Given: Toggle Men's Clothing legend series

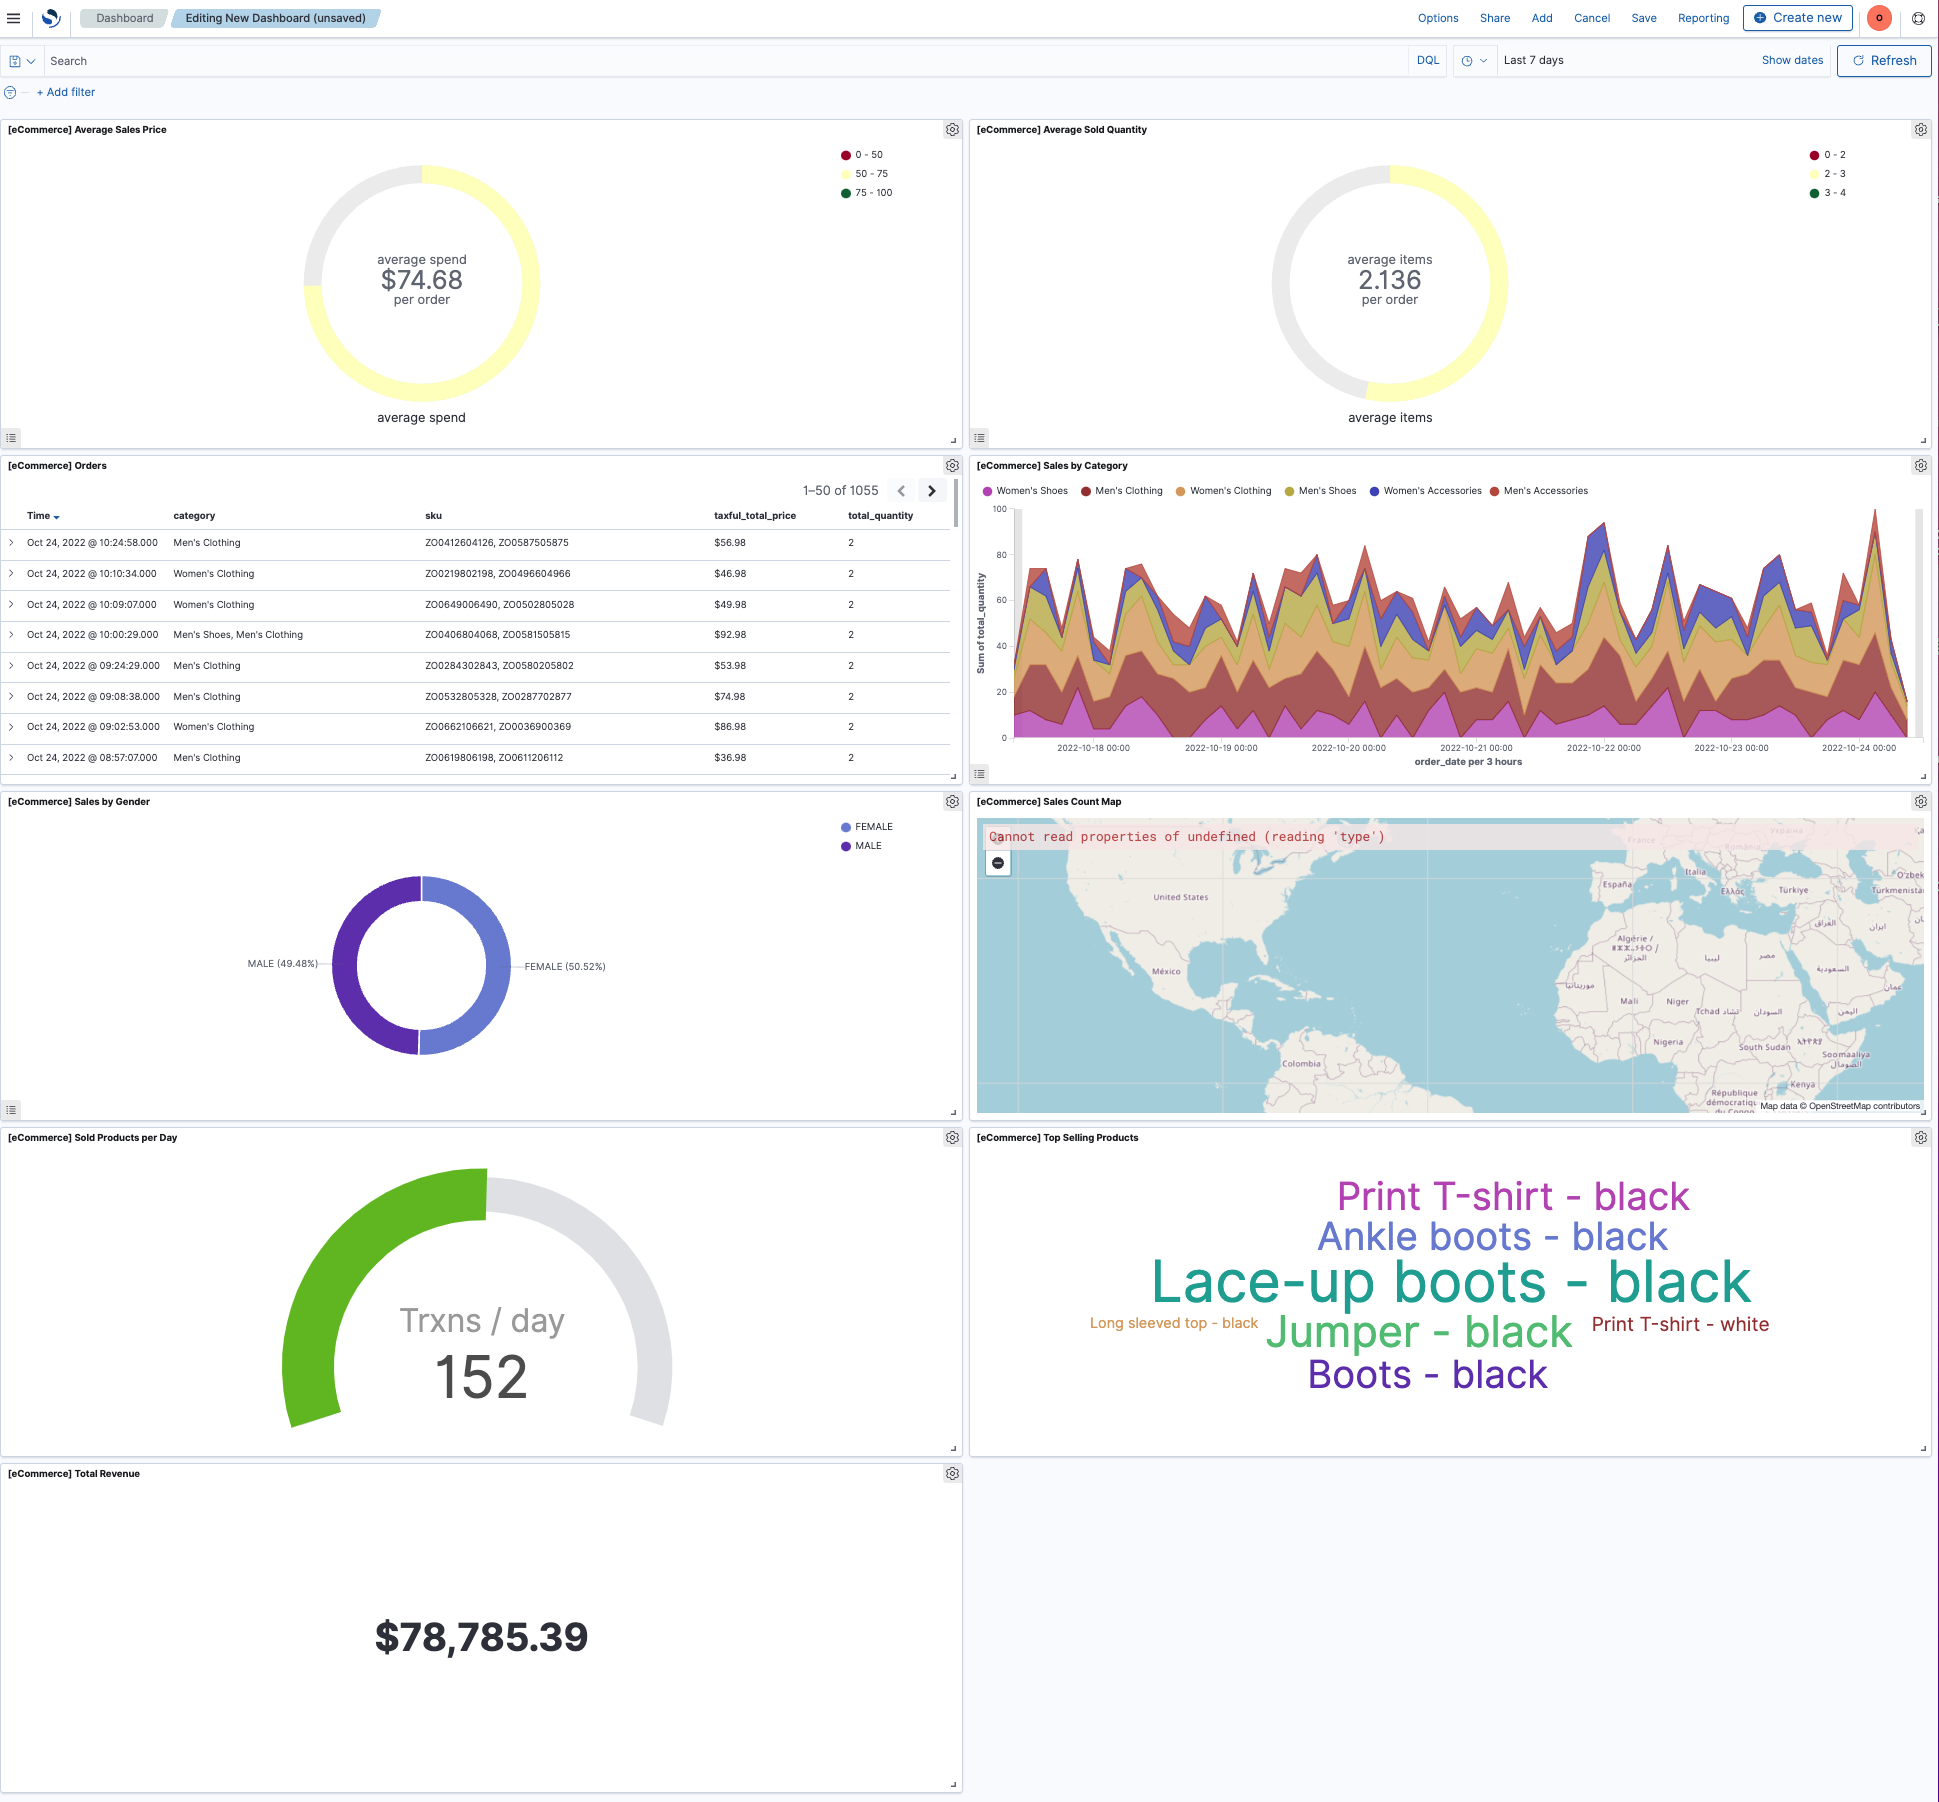Looking at the screenshot, I should (1121, 491).
